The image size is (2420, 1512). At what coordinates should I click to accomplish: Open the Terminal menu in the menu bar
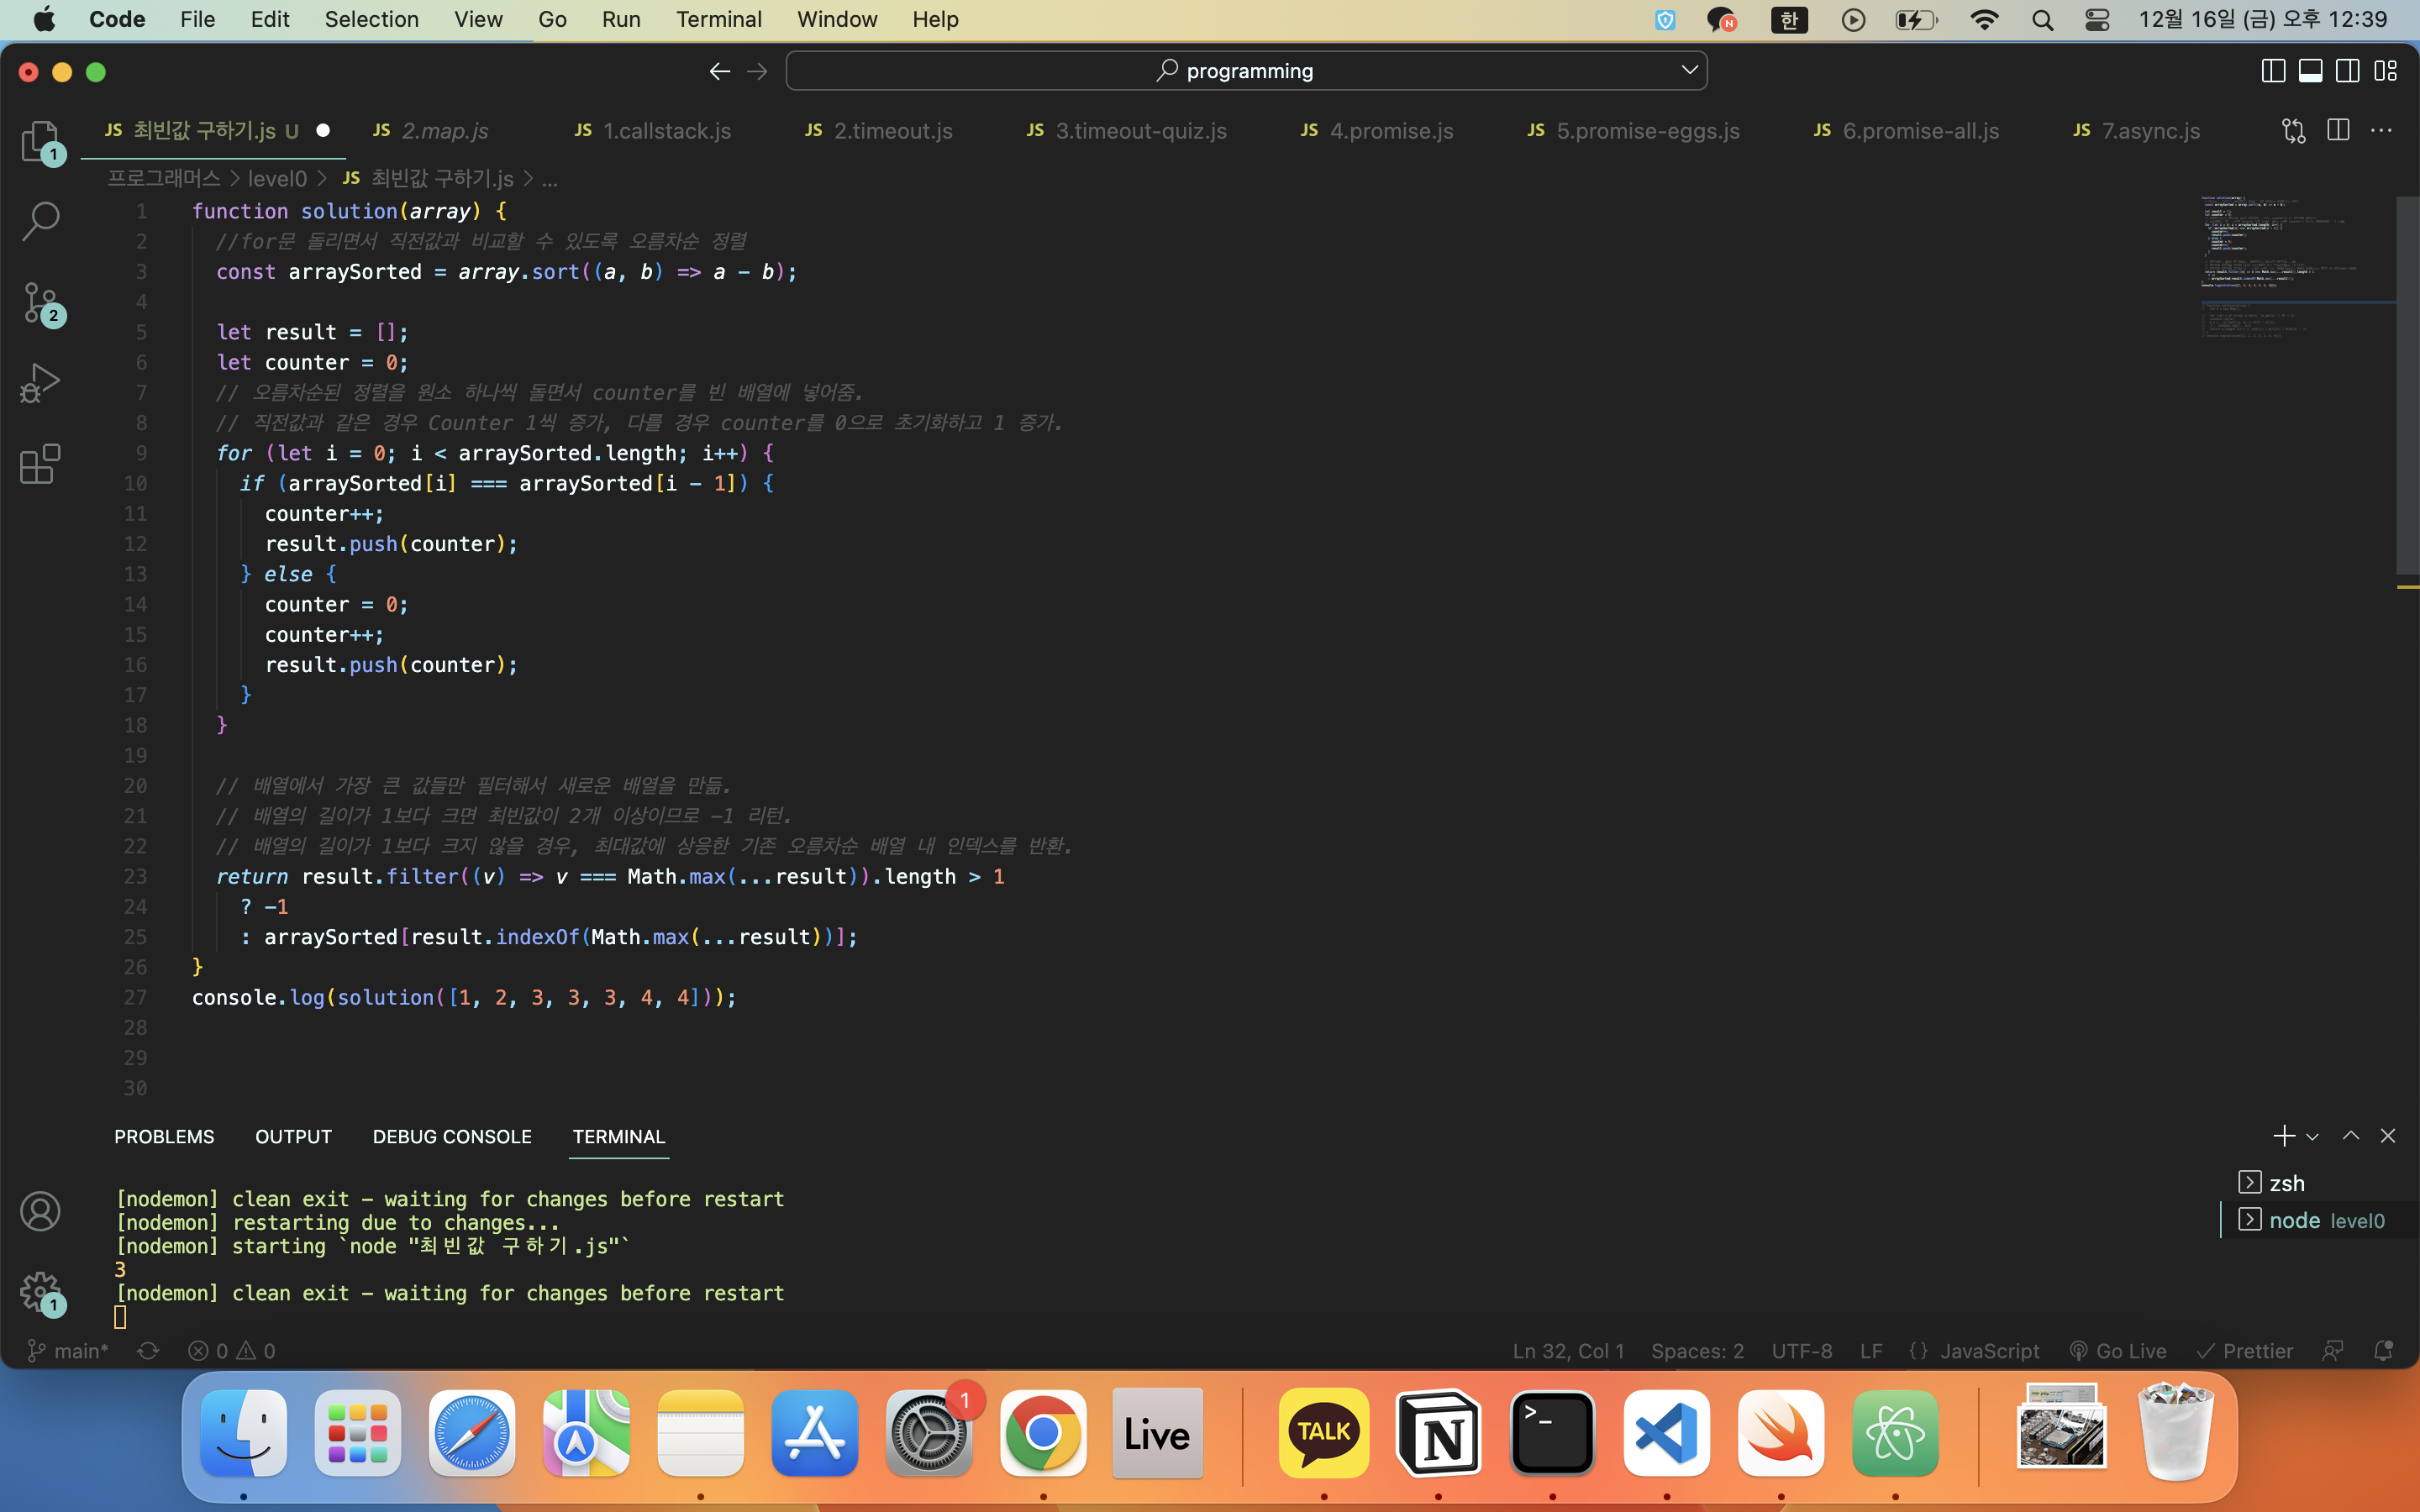click(718, 19)
